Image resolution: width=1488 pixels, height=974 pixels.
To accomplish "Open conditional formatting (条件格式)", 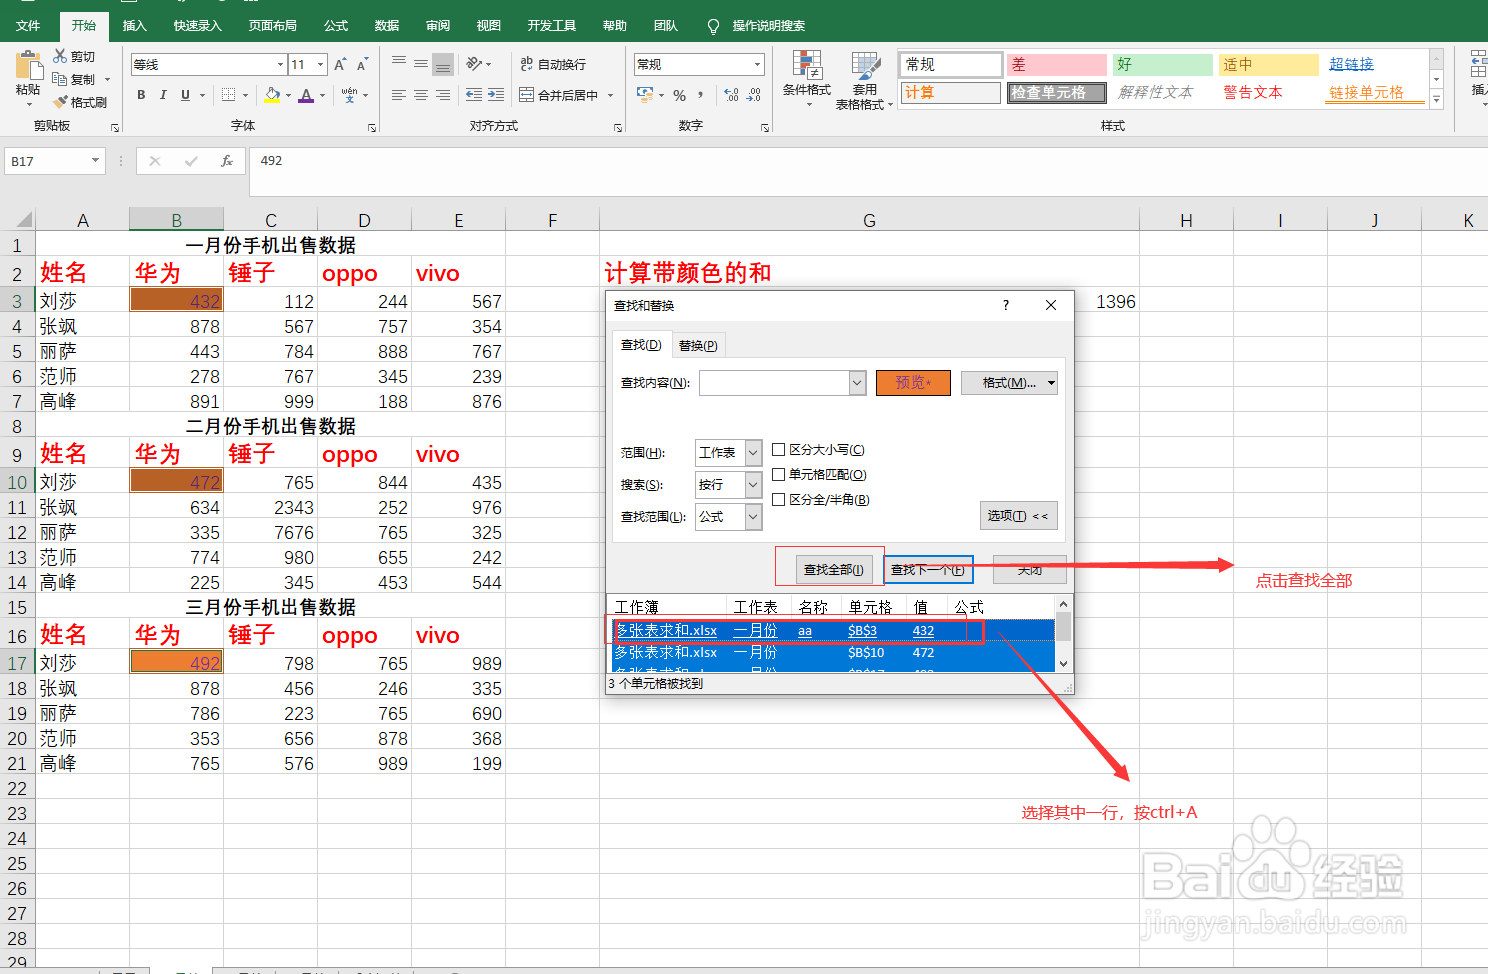I will [806, 80].
